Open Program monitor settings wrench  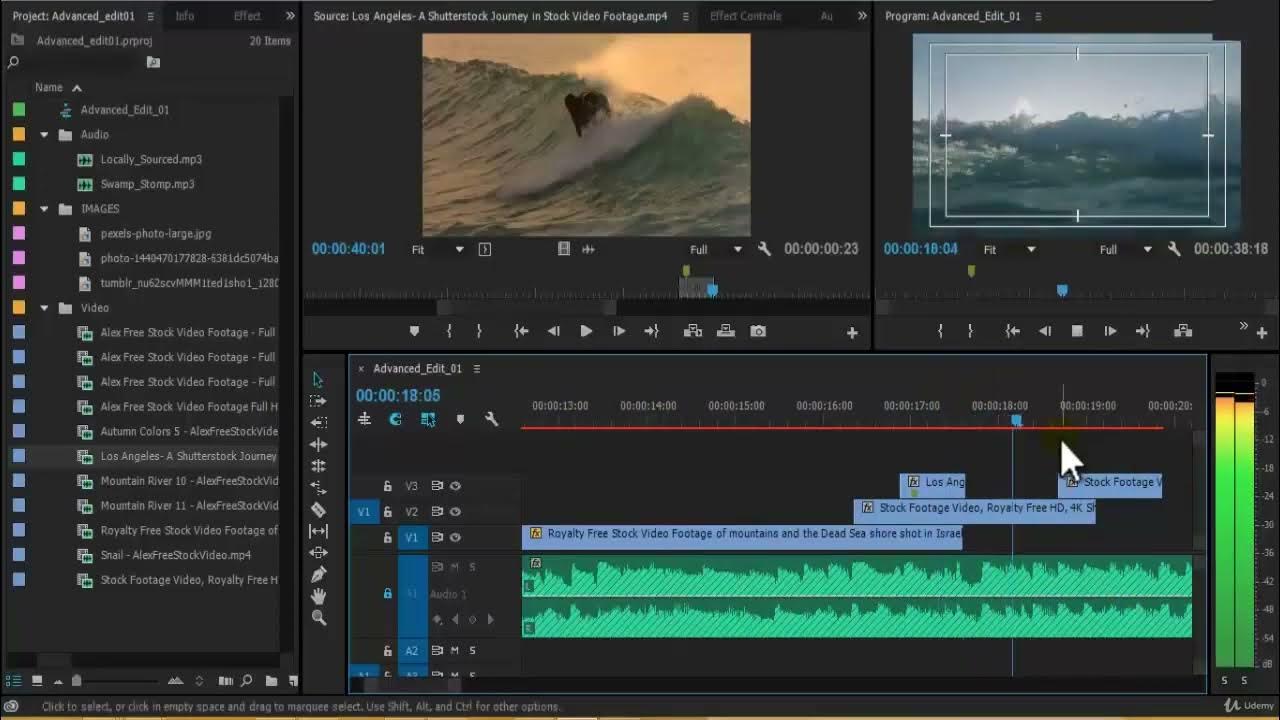tap(1174, 249)
